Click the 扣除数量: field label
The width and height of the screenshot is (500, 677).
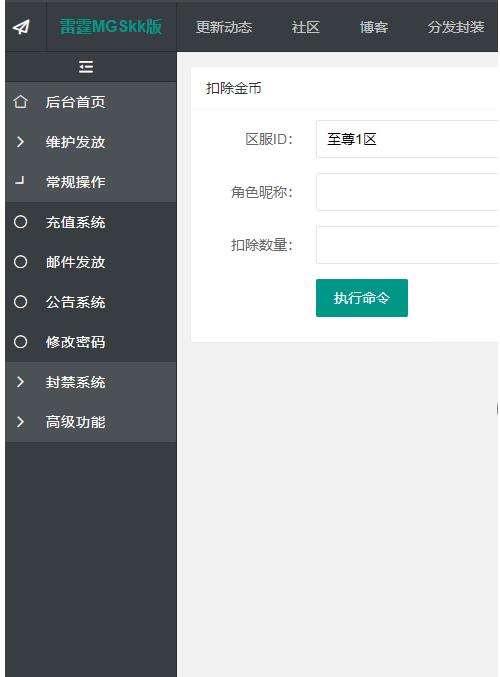262,245
